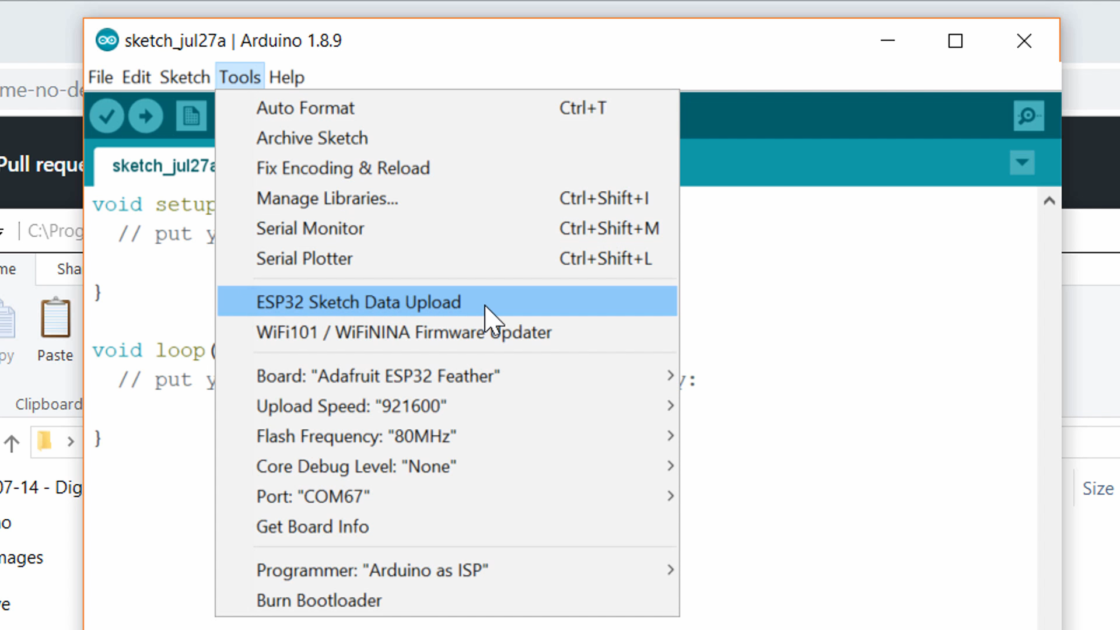Click the editor scrollbar up arrow
The image size is (1120, 630).
(1049, 201)
